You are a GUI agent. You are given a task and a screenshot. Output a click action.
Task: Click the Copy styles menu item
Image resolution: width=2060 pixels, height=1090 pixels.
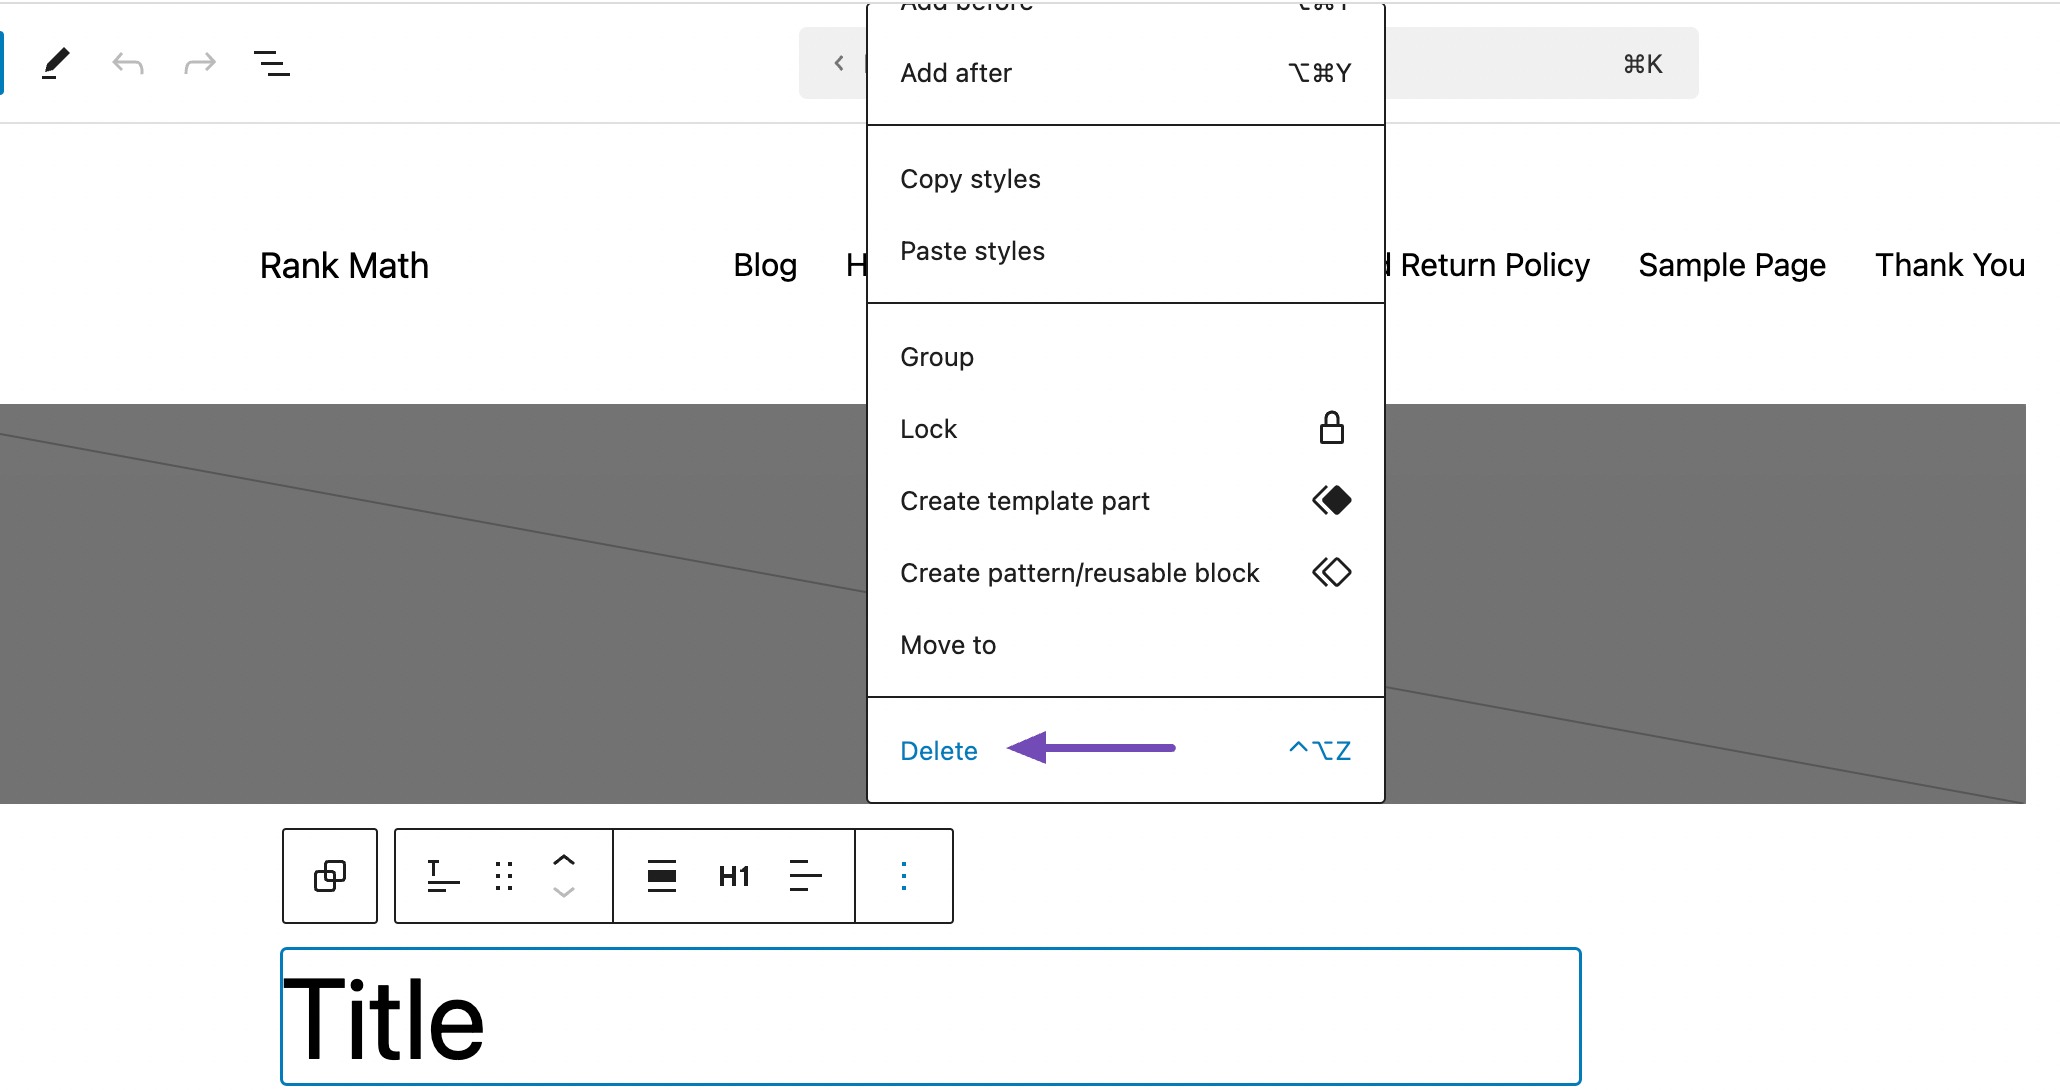970,178
